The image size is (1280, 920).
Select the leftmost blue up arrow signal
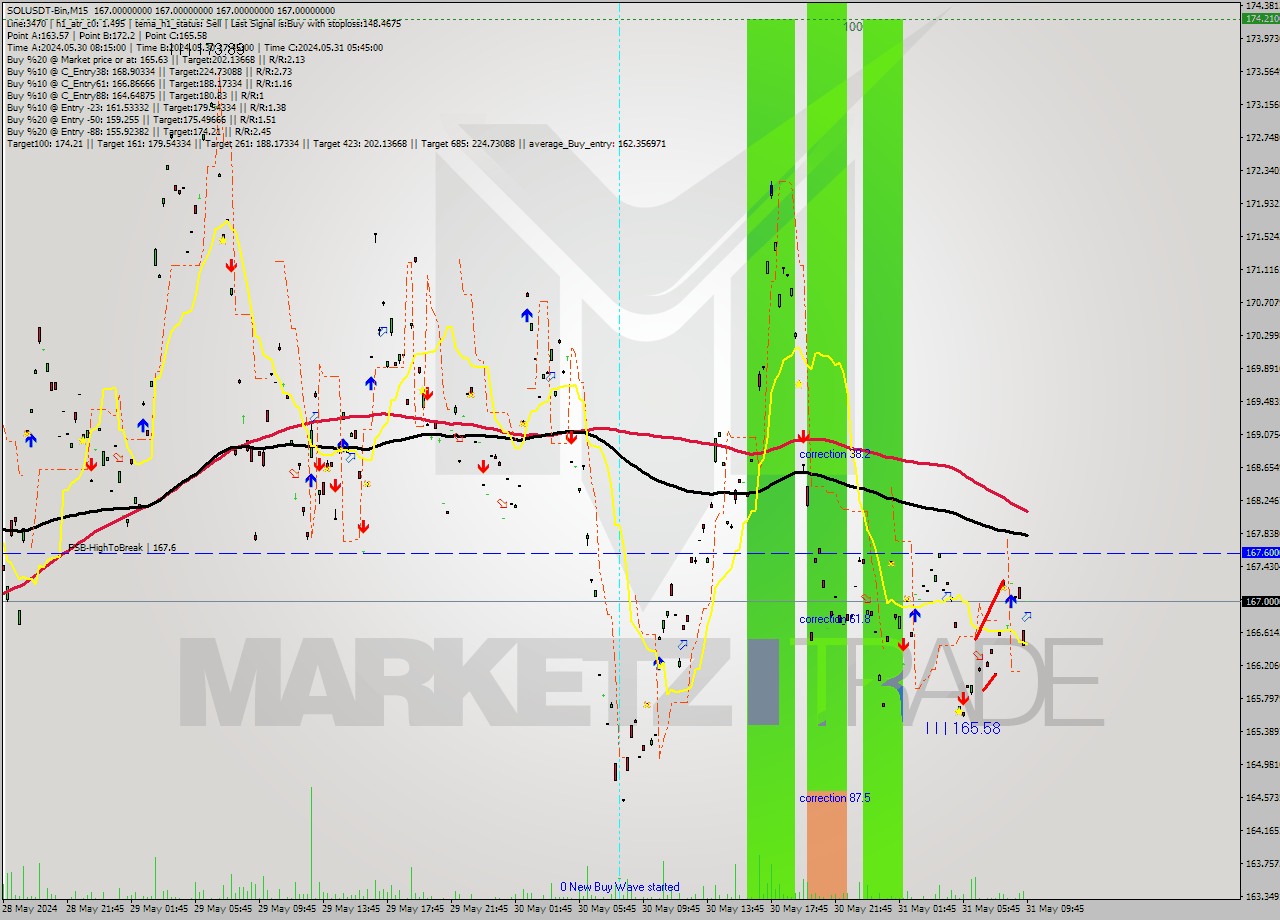pyautogui.click(x=31, y=440)
